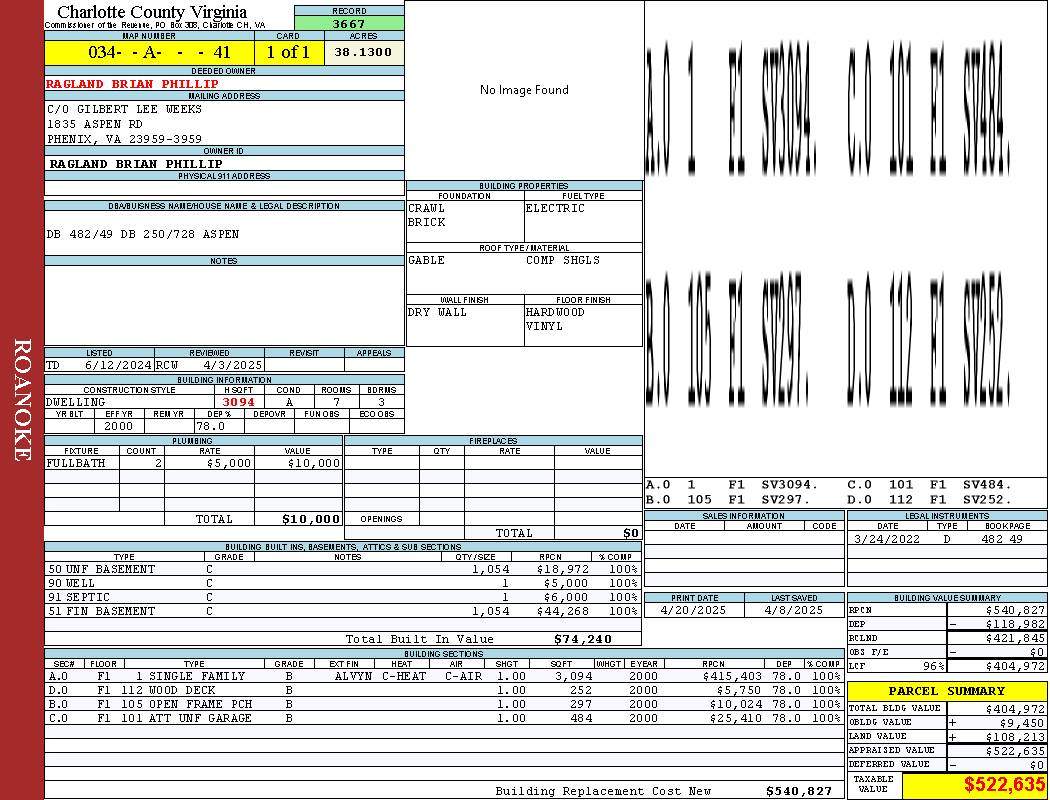Select UNF BASEMENT RPCN $18,972
The image size is (1050, 800).
click(x=562, y=569)
